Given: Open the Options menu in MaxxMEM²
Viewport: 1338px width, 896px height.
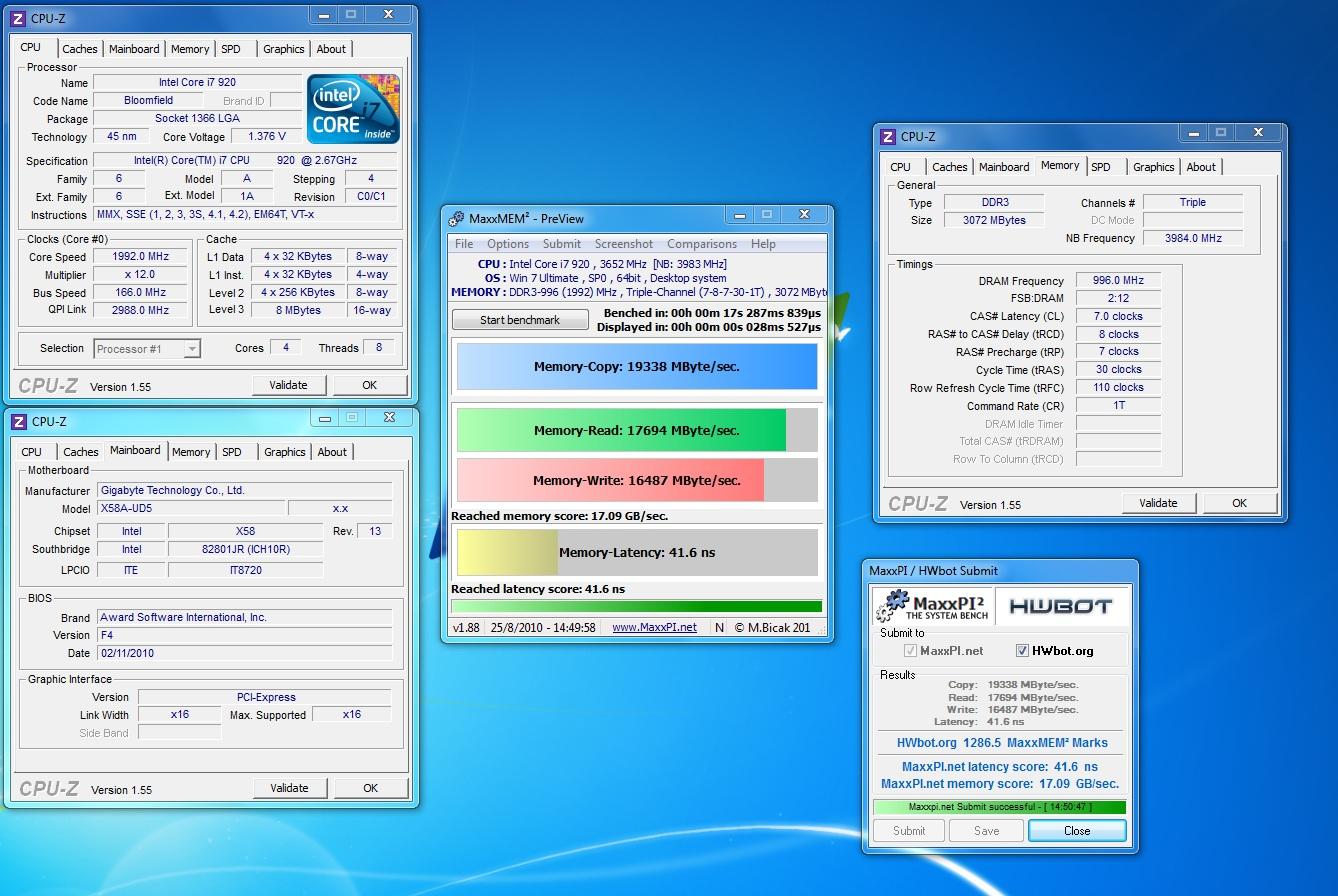Looking at the screenshot, I should coord(508,244).
